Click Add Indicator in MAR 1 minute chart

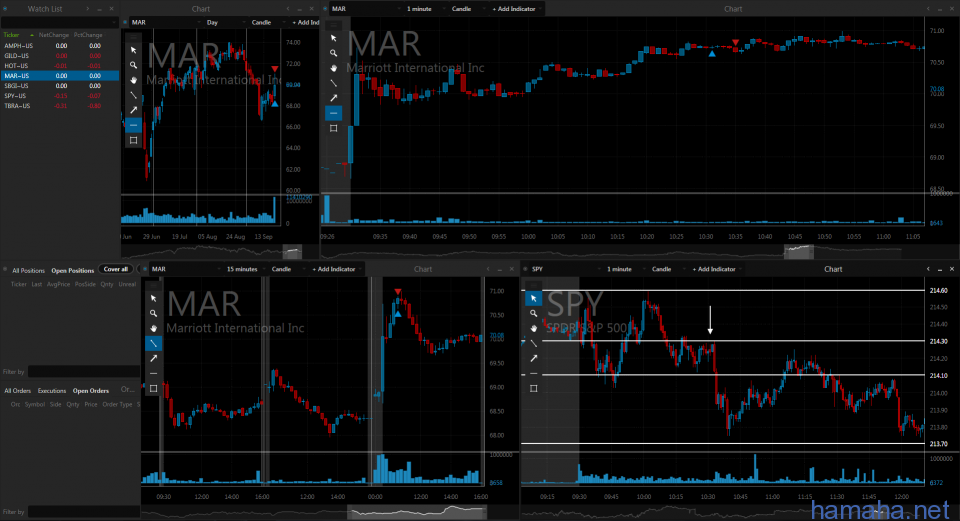point(514,9)
